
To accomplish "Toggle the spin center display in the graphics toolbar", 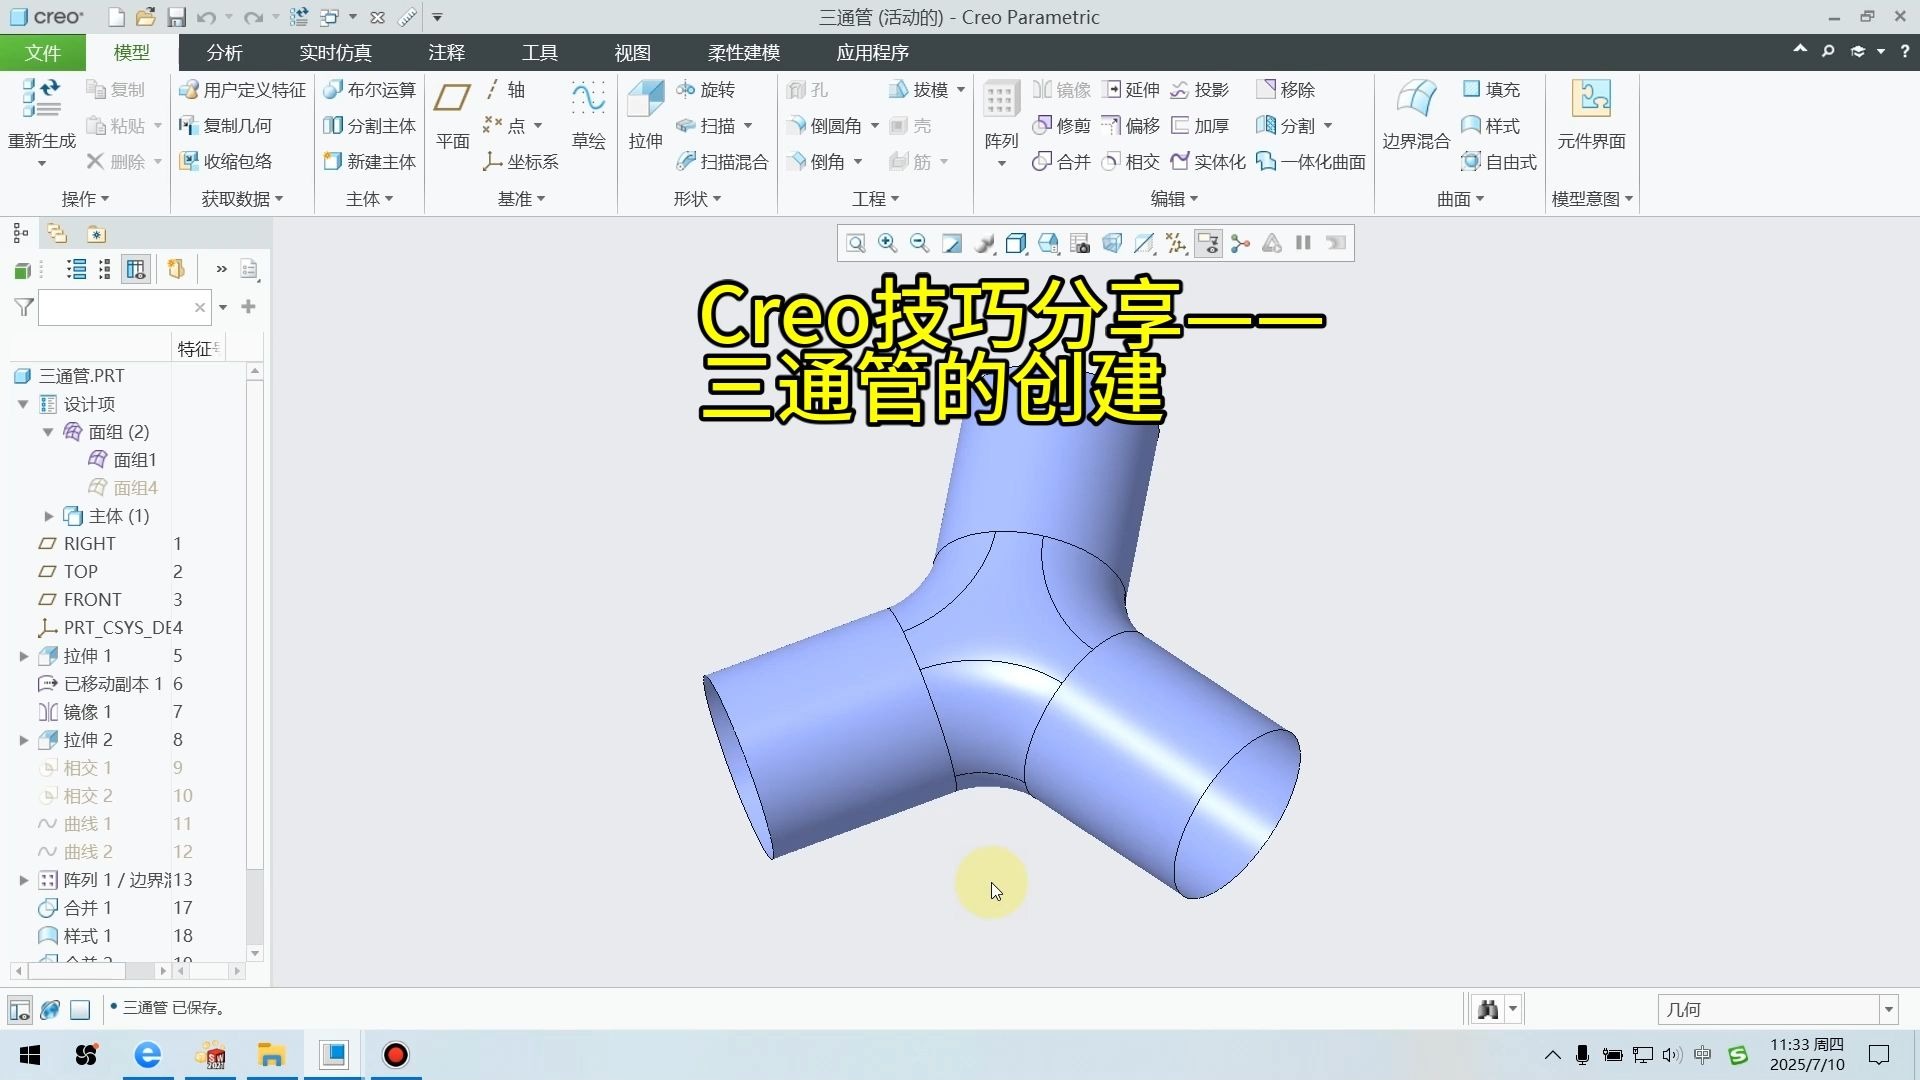I will coord(1240,243).
